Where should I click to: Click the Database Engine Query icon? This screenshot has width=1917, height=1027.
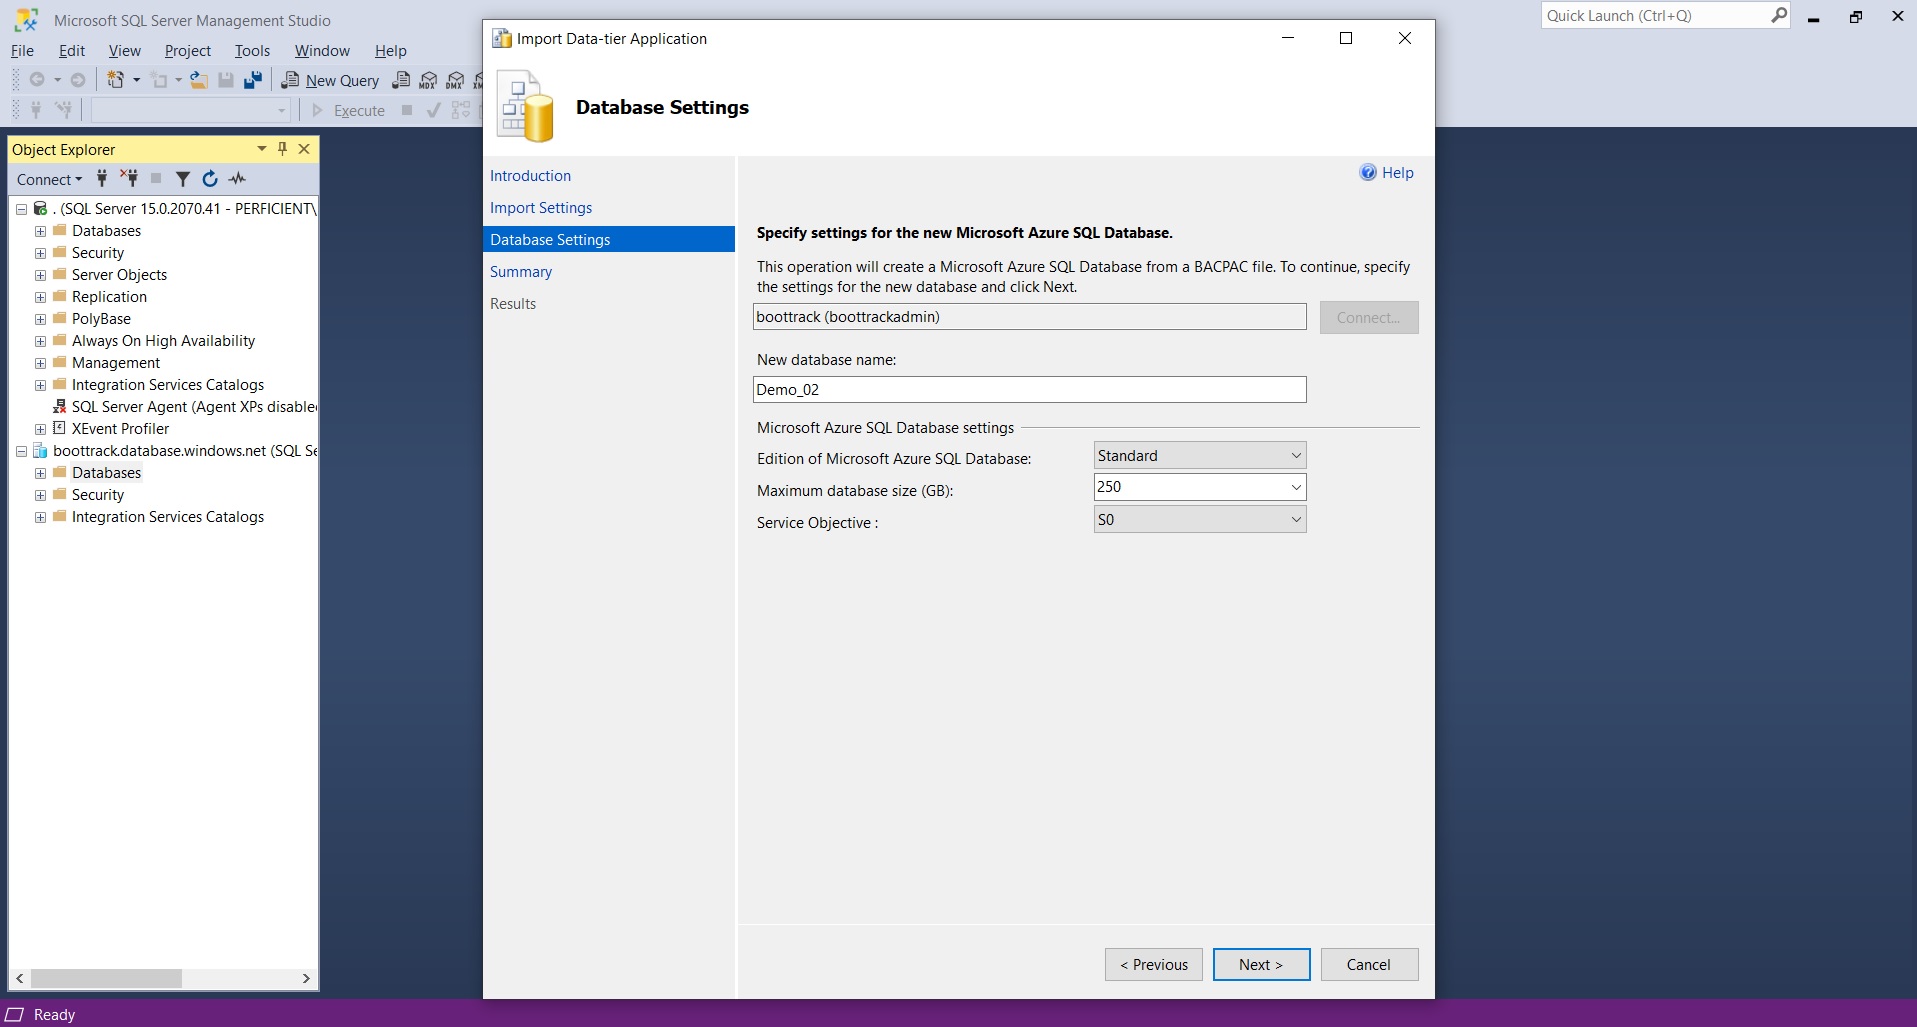[x=401, y=80]
